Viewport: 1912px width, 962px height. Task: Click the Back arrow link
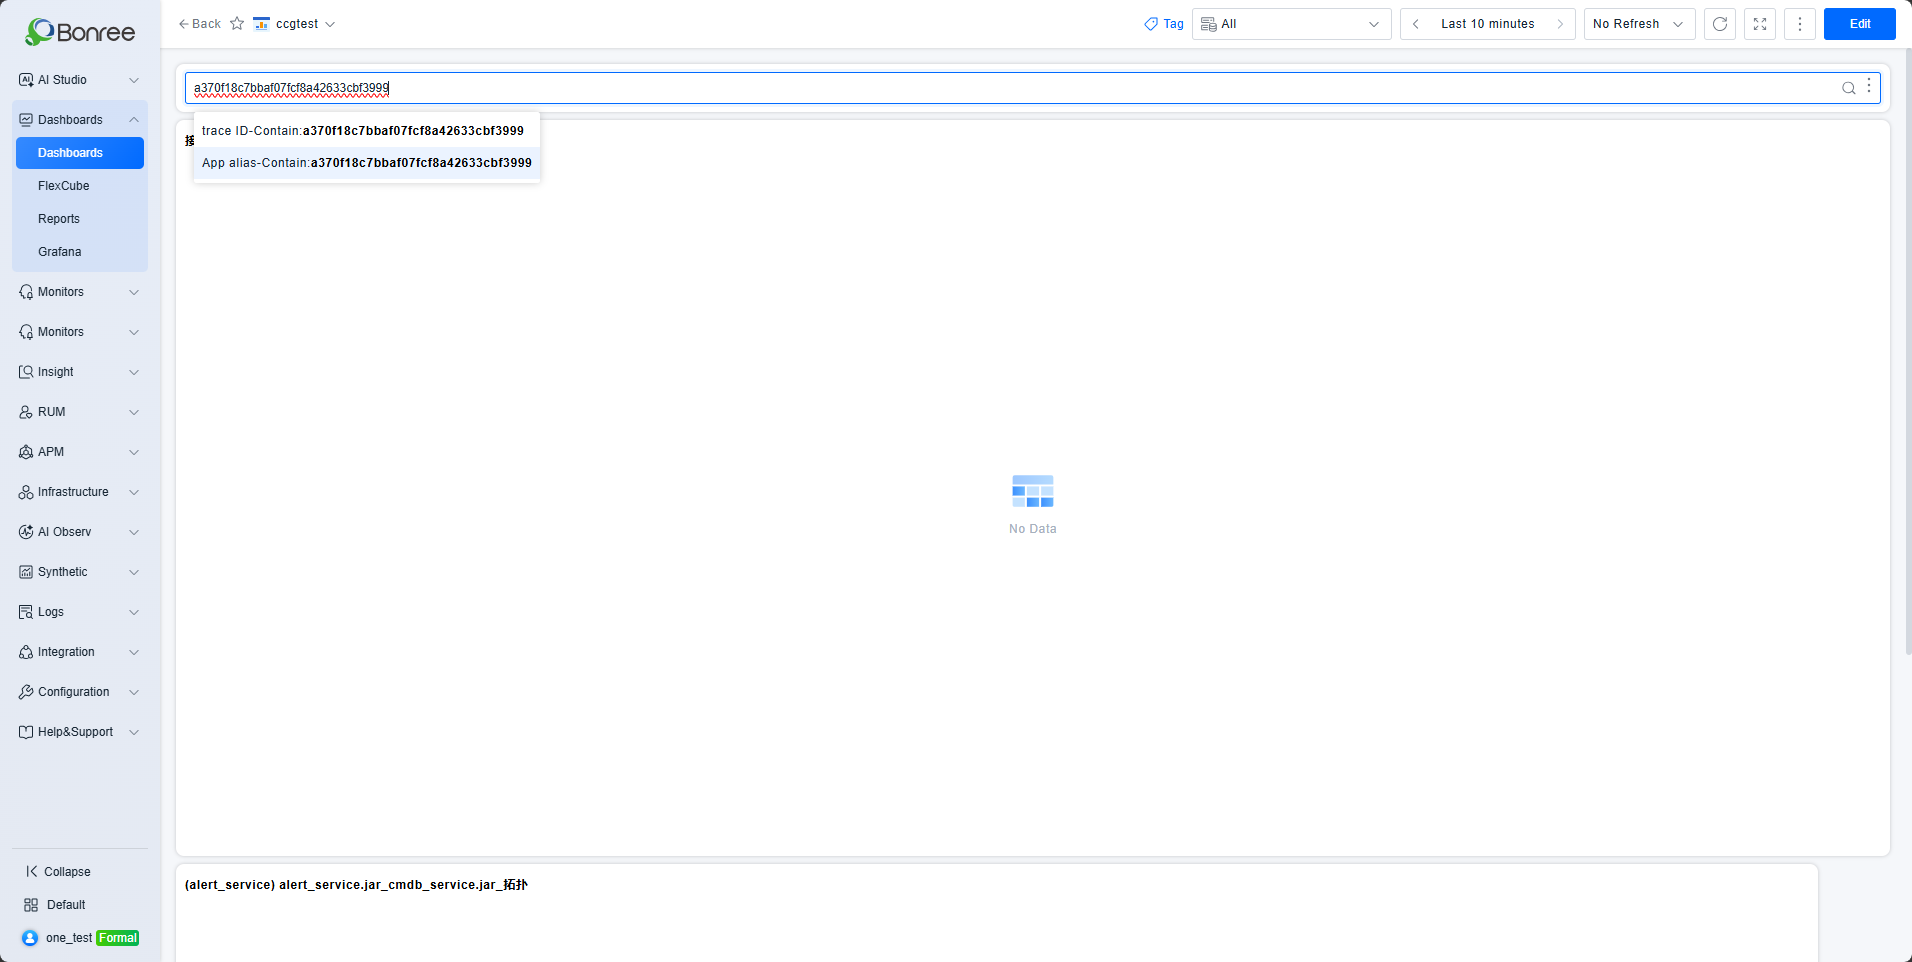coord(199,24)
